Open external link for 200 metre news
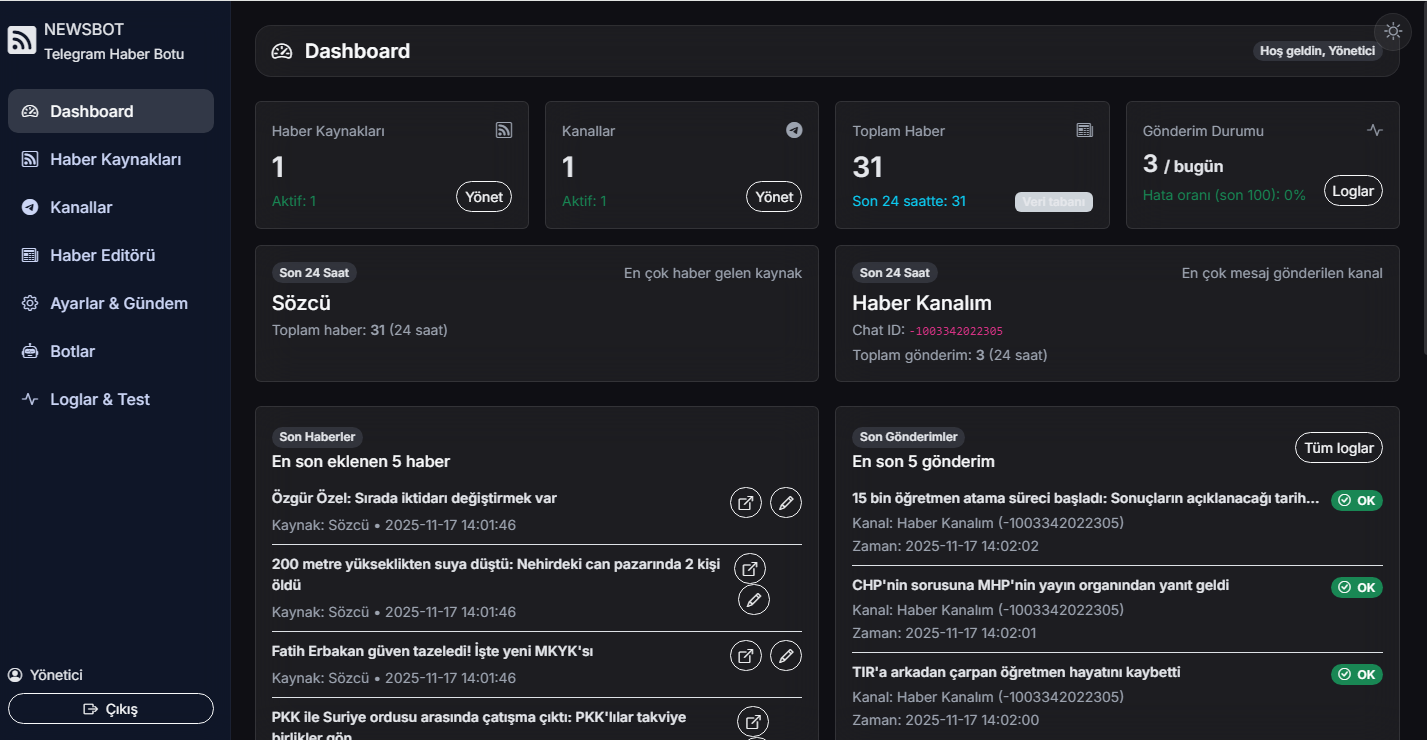This screenshot has height=740, width=1427. (x=750, y=569)
